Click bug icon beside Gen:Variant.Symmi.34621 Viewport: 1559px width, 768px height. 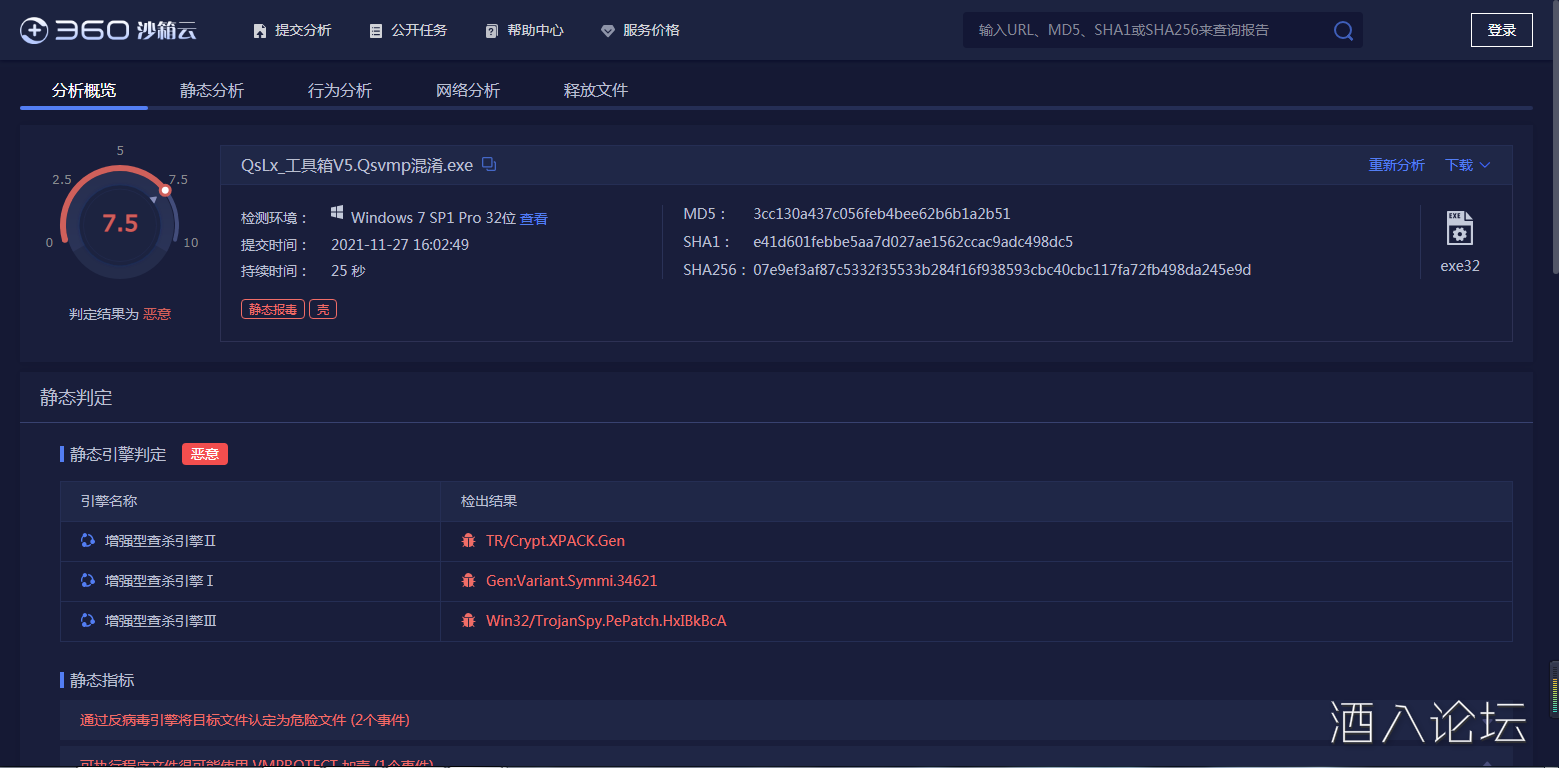(x=468, y=581)
